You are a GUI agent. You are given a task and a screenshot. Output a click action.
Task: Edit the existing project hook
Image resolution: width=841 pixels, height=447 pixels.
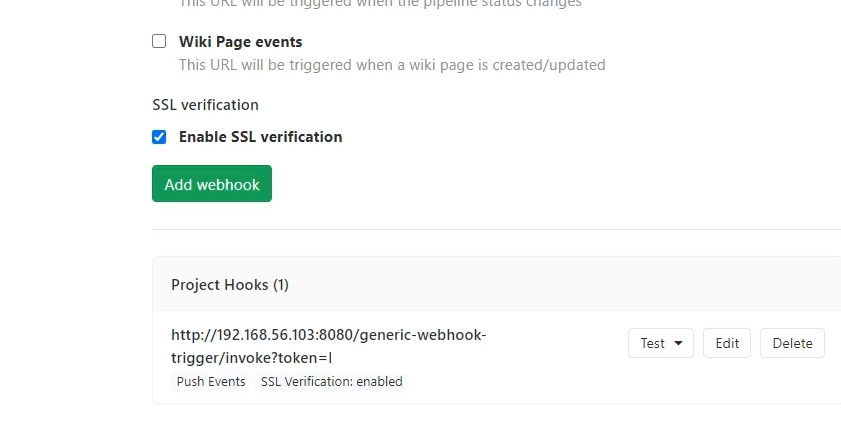tap(727, 343)
